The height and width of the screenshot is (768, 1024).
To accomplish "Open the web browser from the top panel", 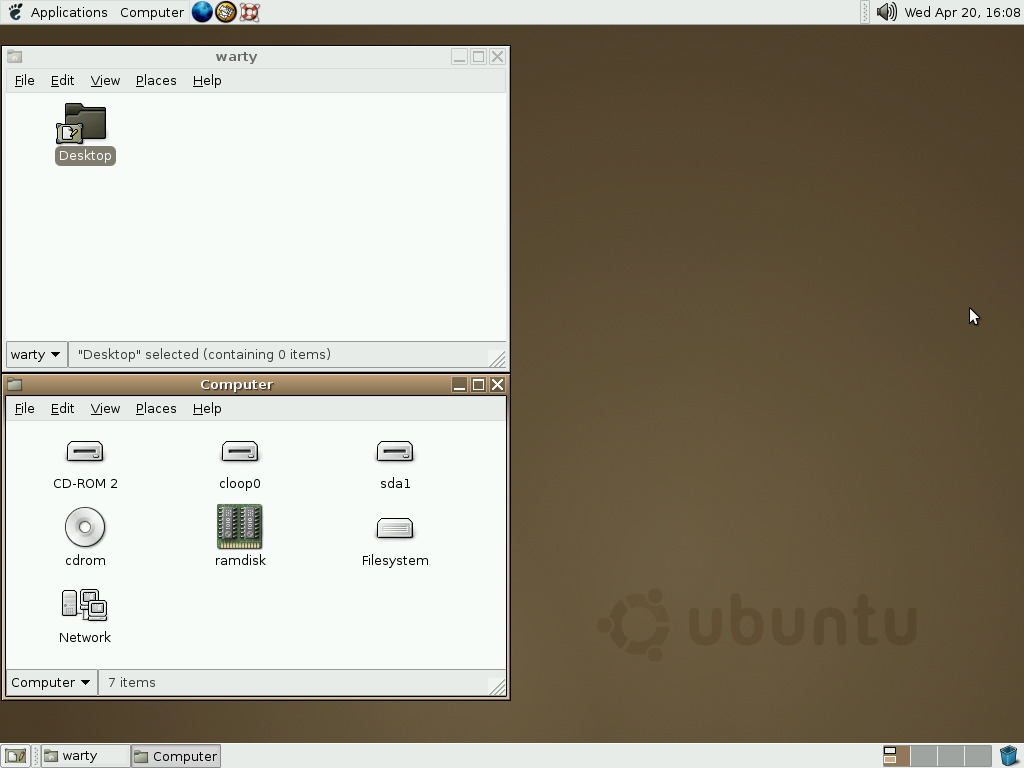I will 202,12.
